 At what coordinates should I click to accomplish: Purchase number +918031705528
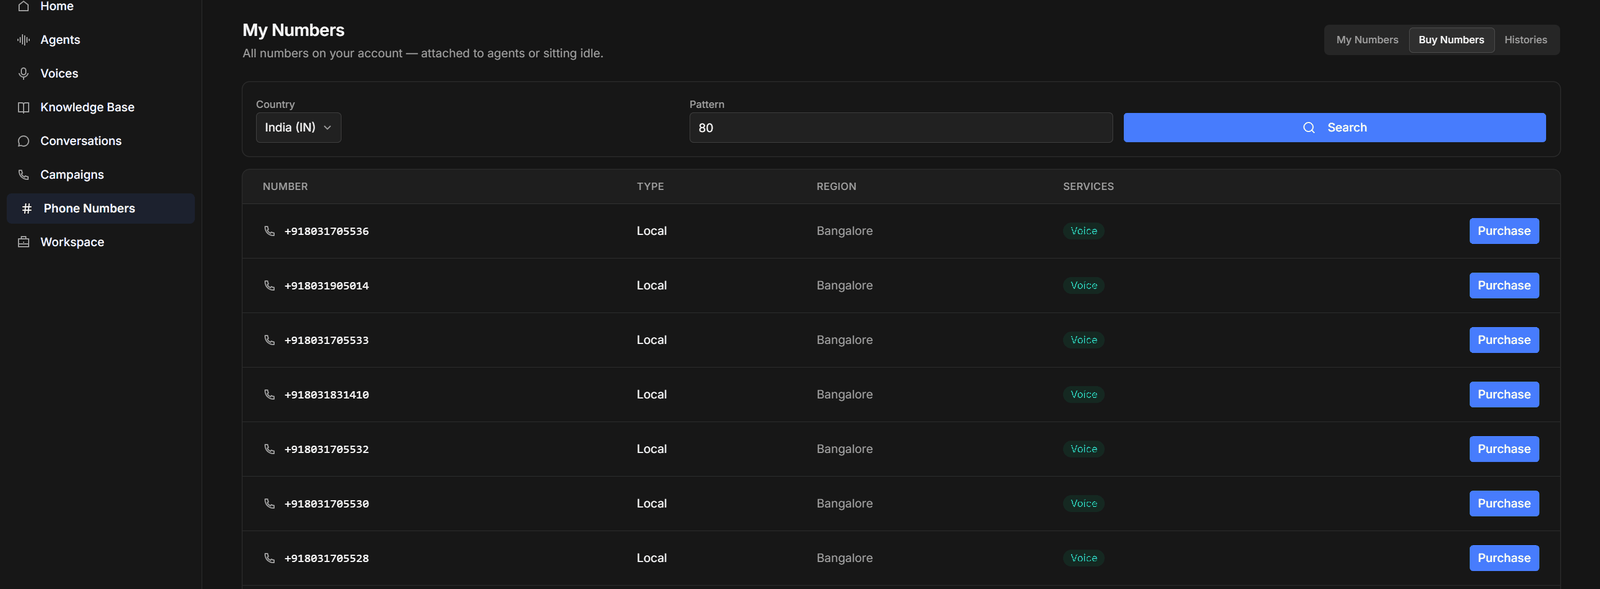coord(1503,558)
